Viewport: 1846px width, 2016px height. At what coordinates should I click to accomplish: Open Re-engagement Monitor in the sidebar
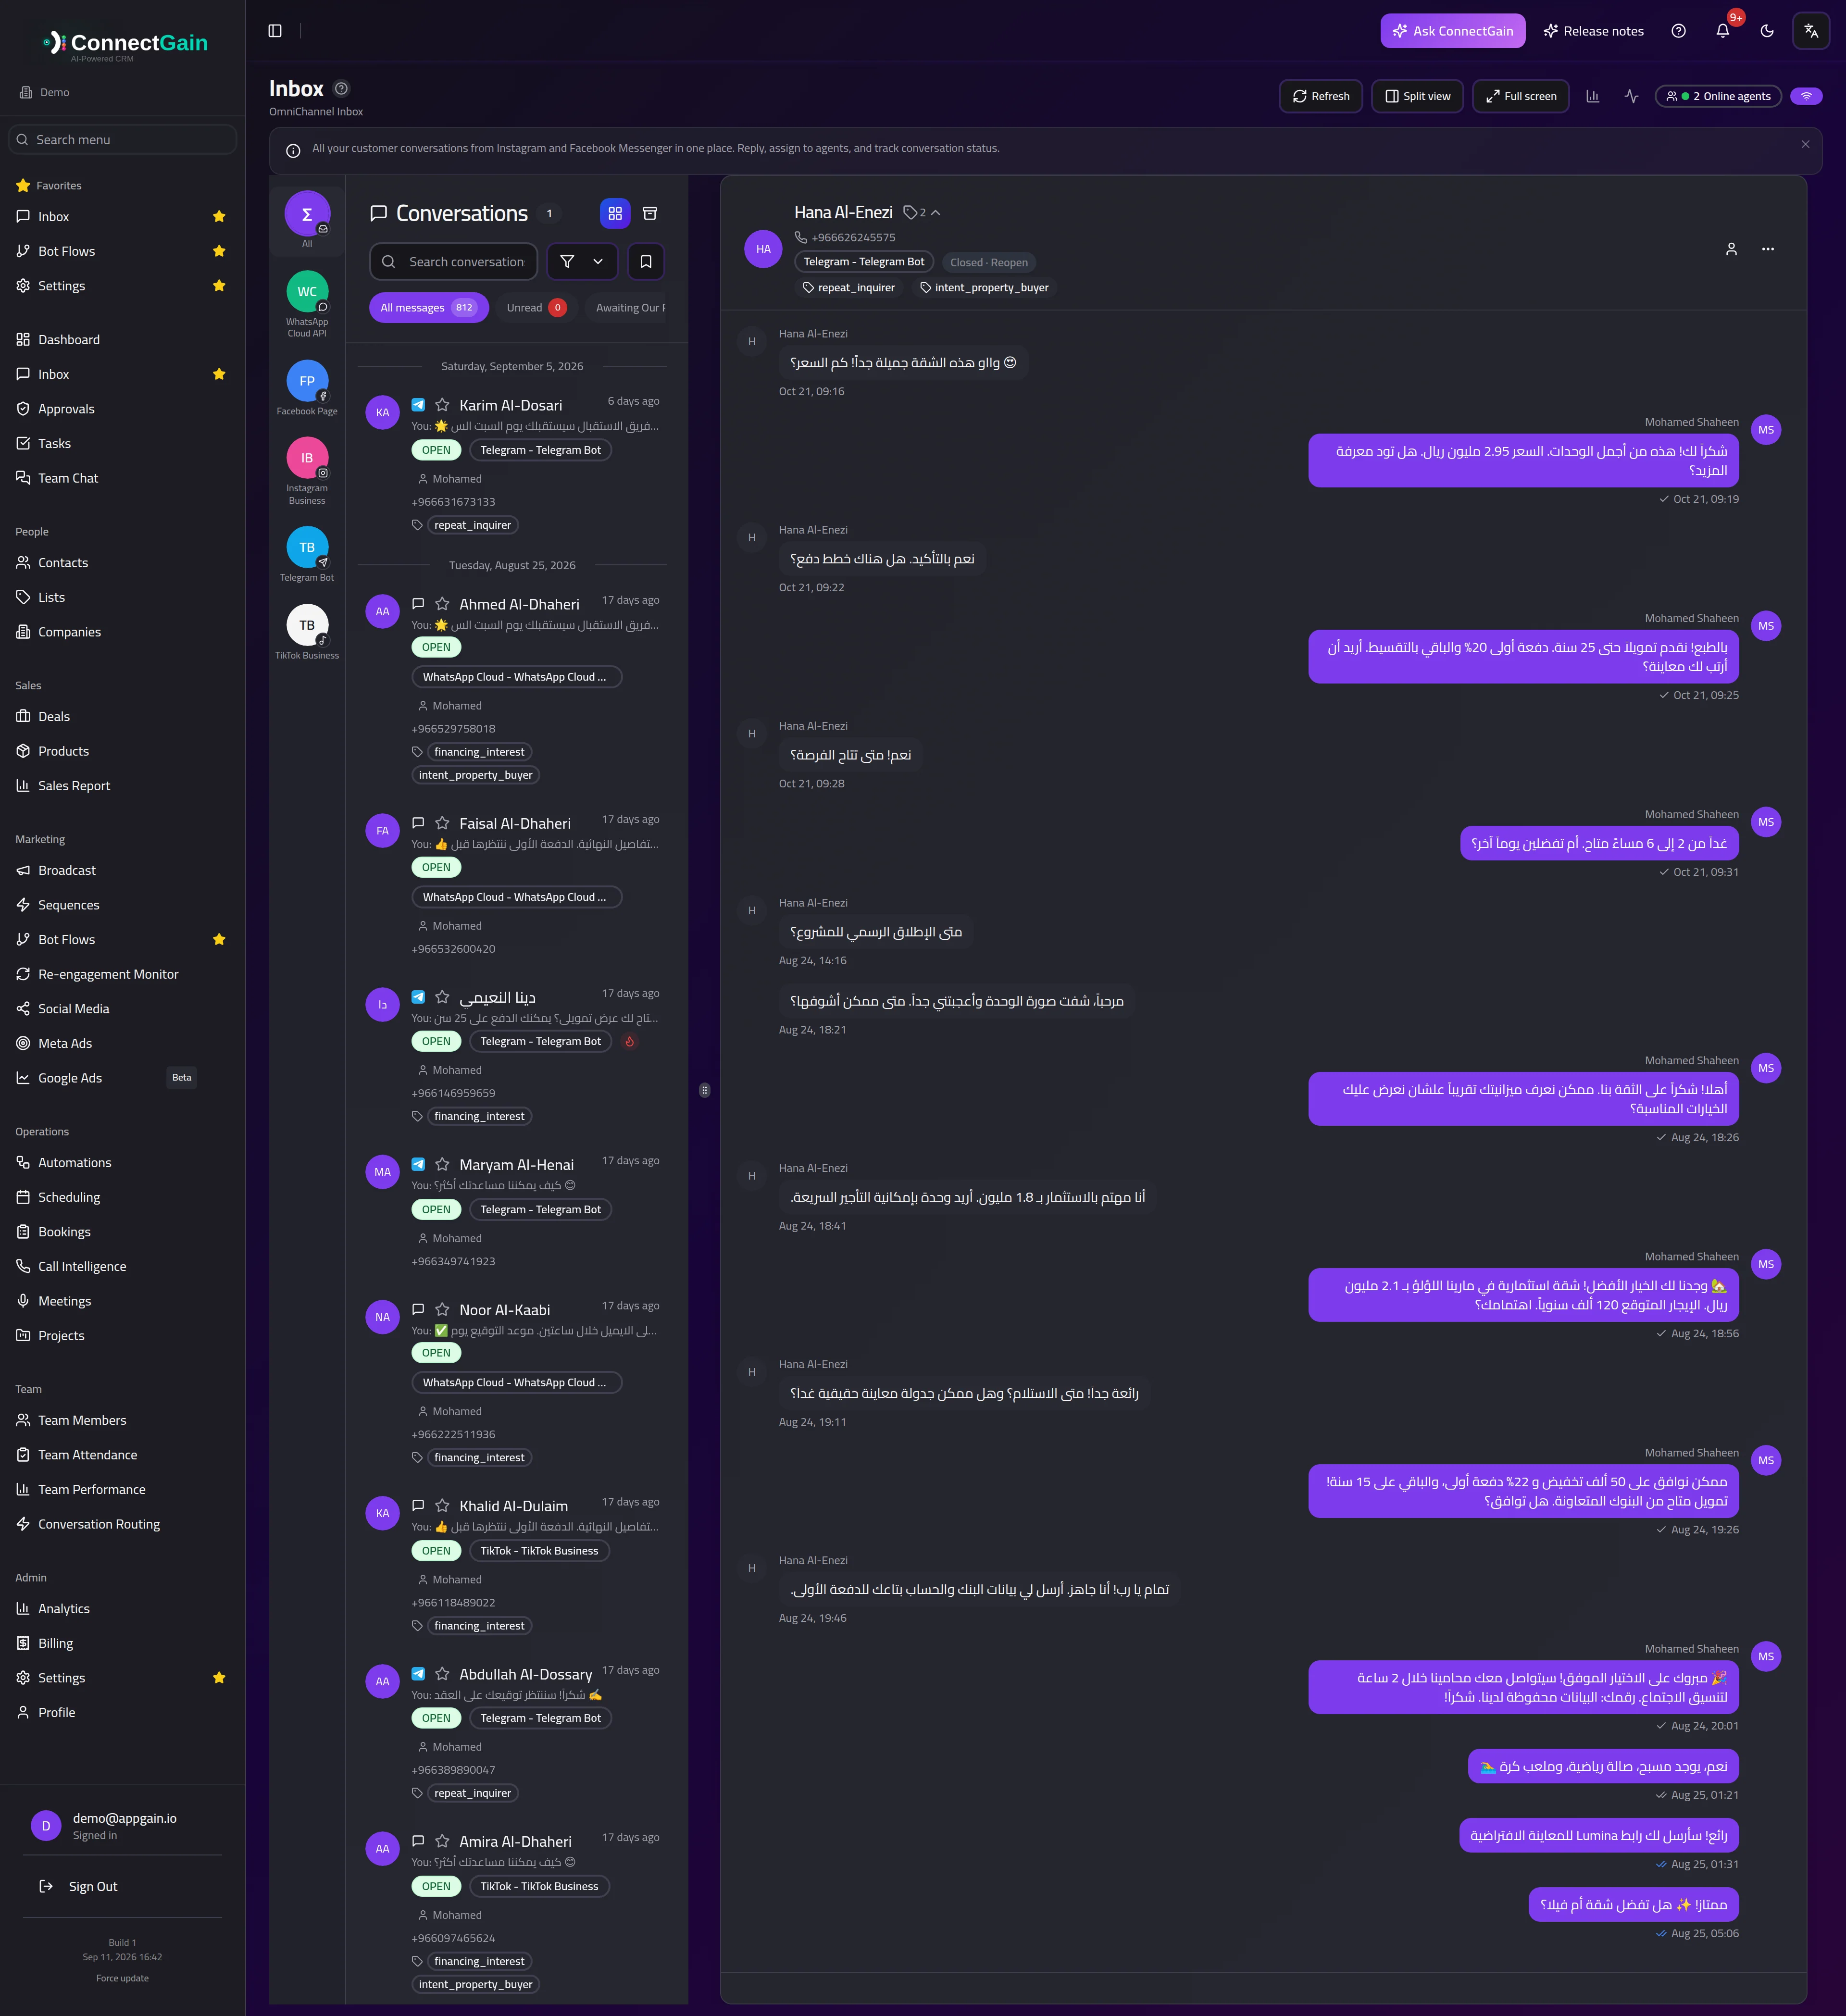coord(122,974)
